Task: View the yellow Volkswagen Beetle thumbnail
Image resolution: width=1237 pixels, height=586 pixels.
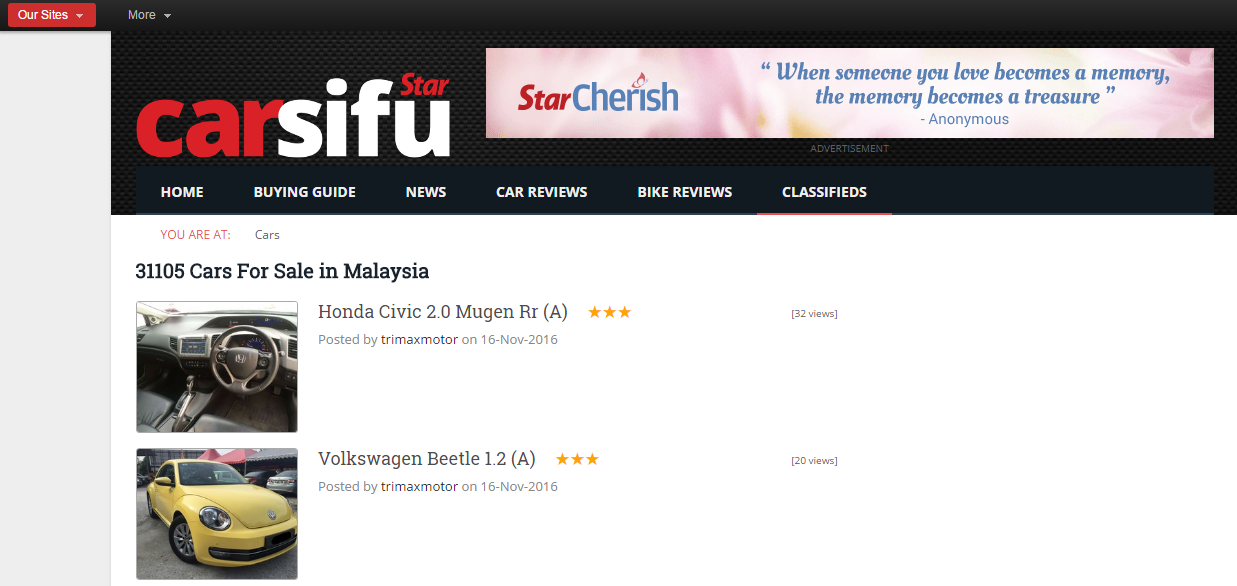Action: tap(217, 514)
